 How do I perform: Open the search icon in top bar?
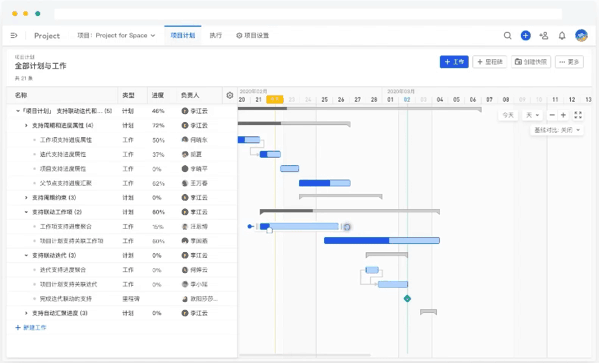pyautogui.click(x=507, y=36)
